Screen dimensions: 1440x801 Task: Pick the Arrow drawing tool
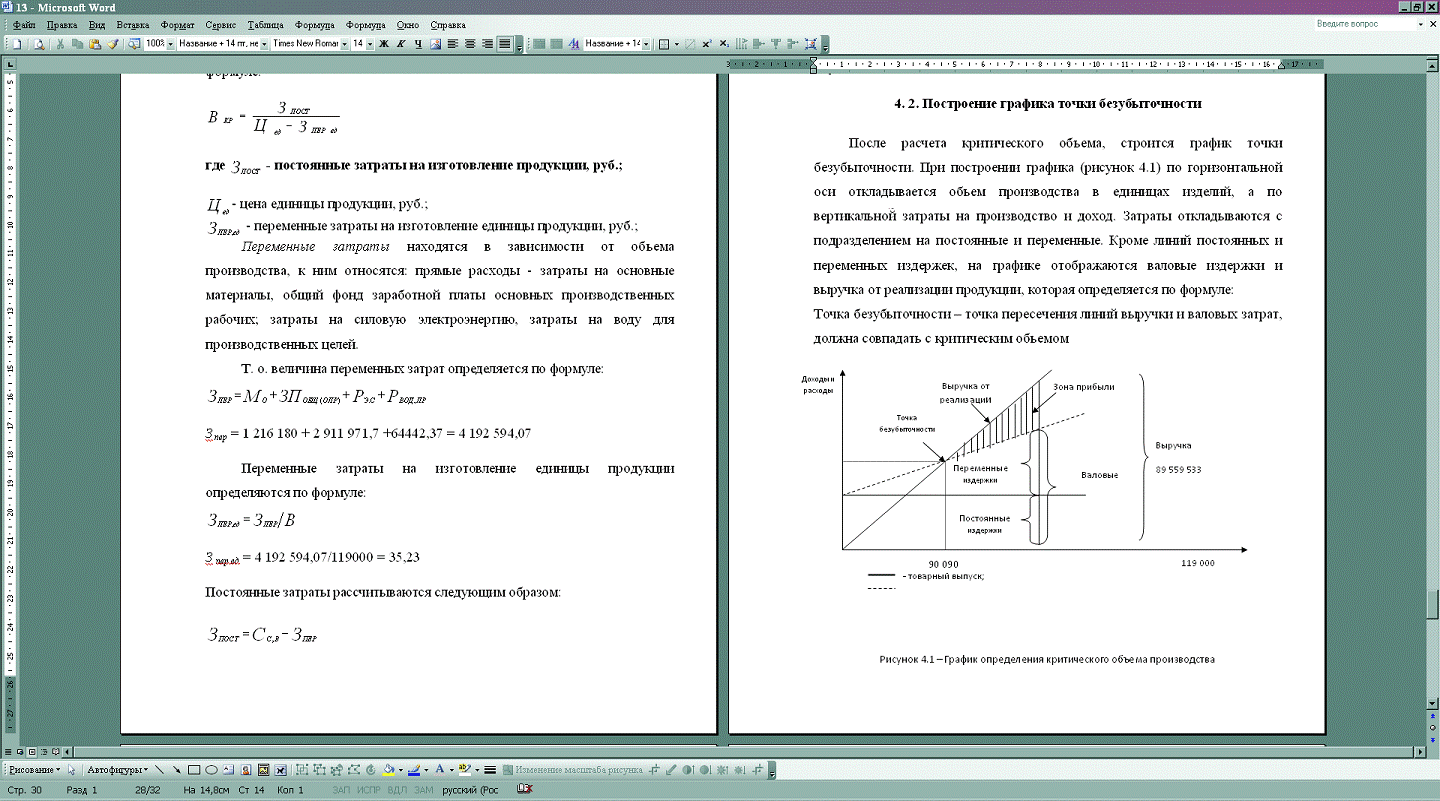177,770
